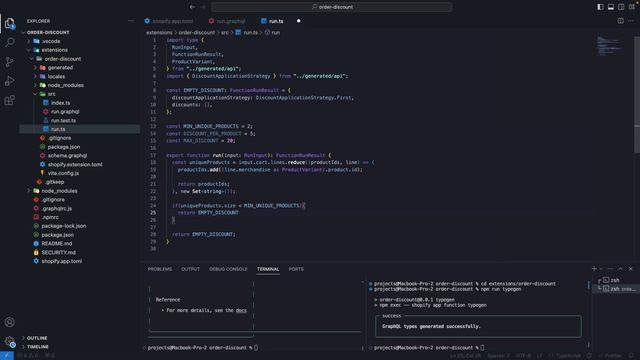
Task: Split the editor to the right
Action: (x=620, y=21)
